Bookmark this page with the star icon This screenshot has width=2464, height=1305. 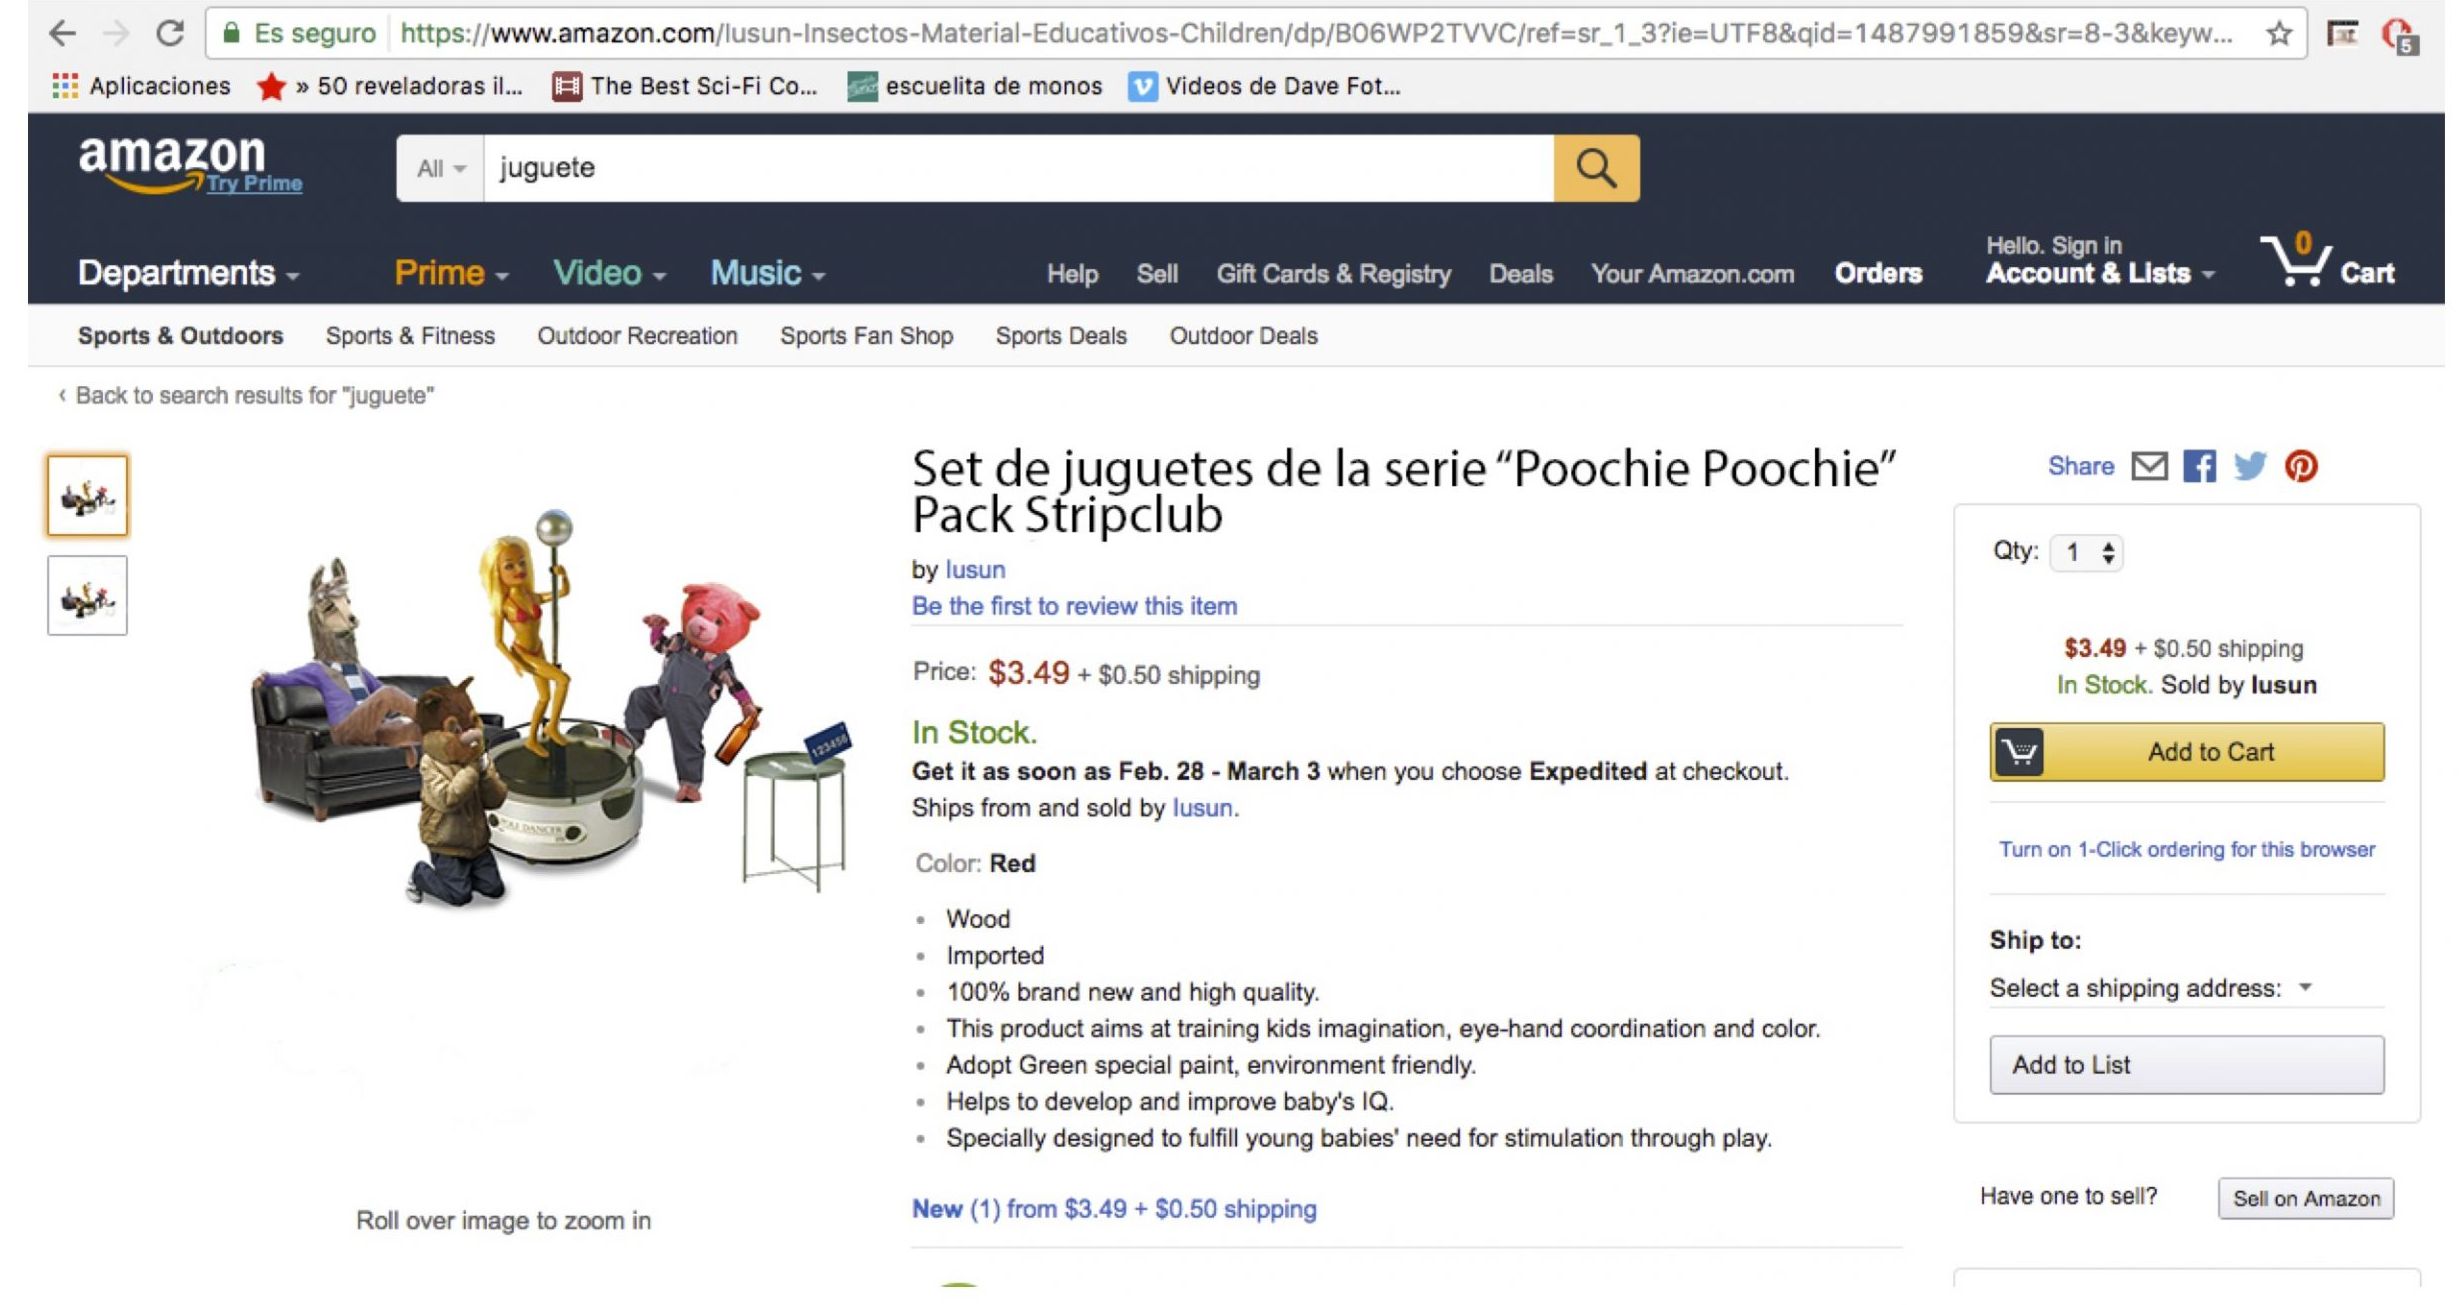pos(2279,34)
